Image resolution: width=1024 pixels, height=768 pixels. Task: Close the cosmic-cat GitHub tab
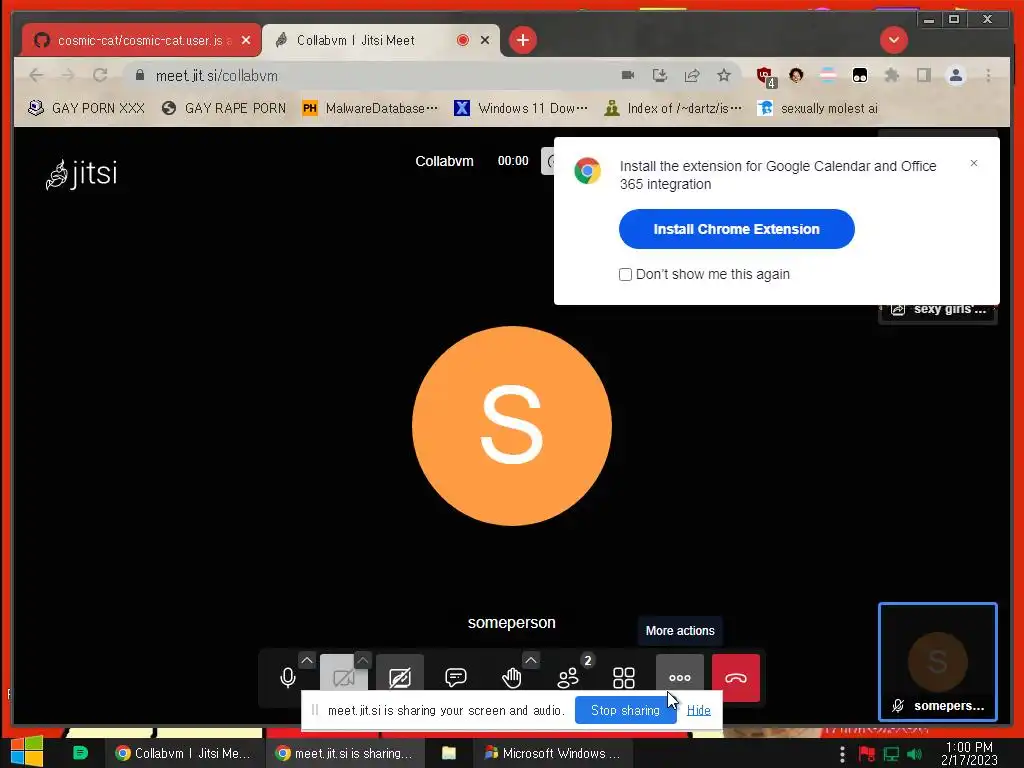pos(246,40)
